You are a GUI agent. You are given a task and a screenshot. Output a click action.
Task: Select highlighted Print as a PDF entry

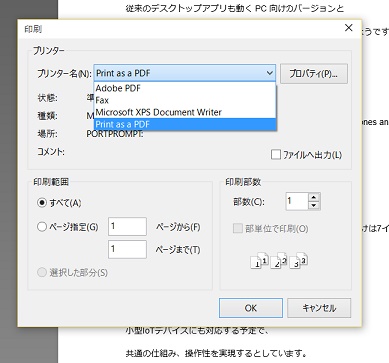coord(185,124)
